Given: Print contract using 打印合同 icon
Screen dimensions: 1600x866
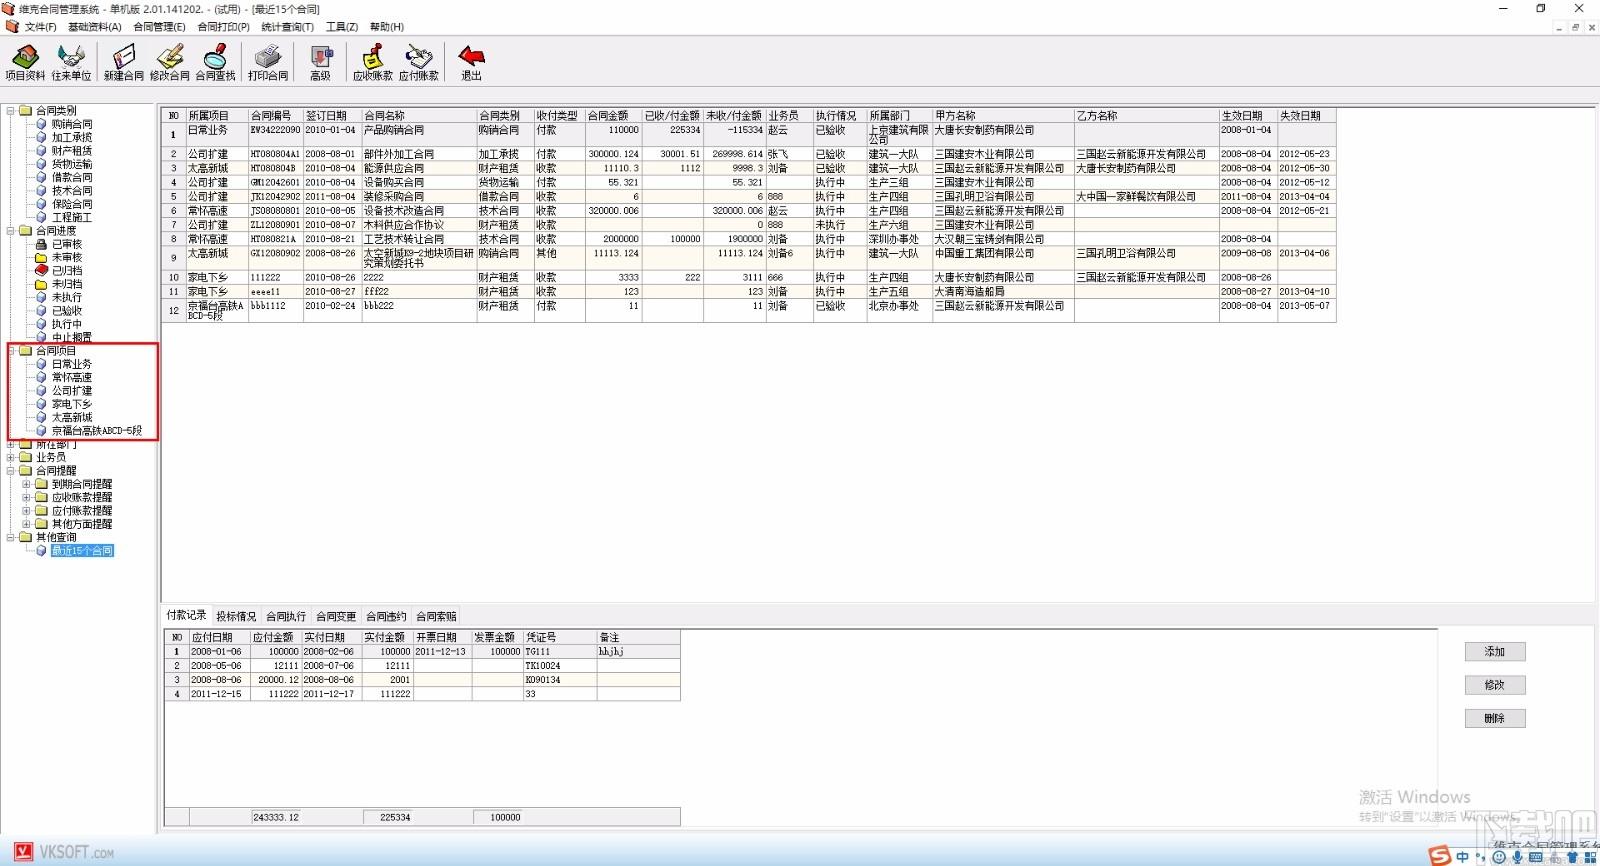Looking at the screenshot, I should 268,62.
